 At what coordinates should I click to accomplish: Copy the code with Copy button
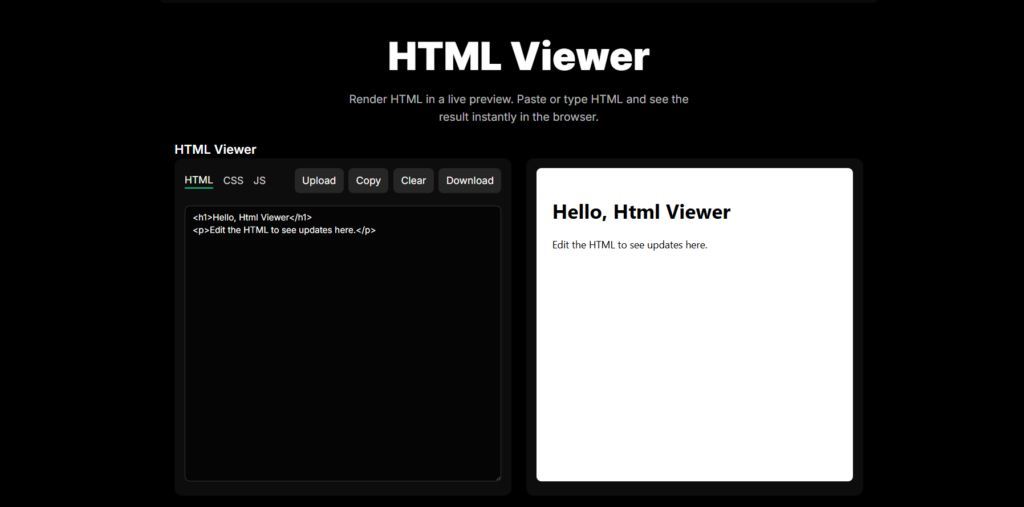point(368,180)
